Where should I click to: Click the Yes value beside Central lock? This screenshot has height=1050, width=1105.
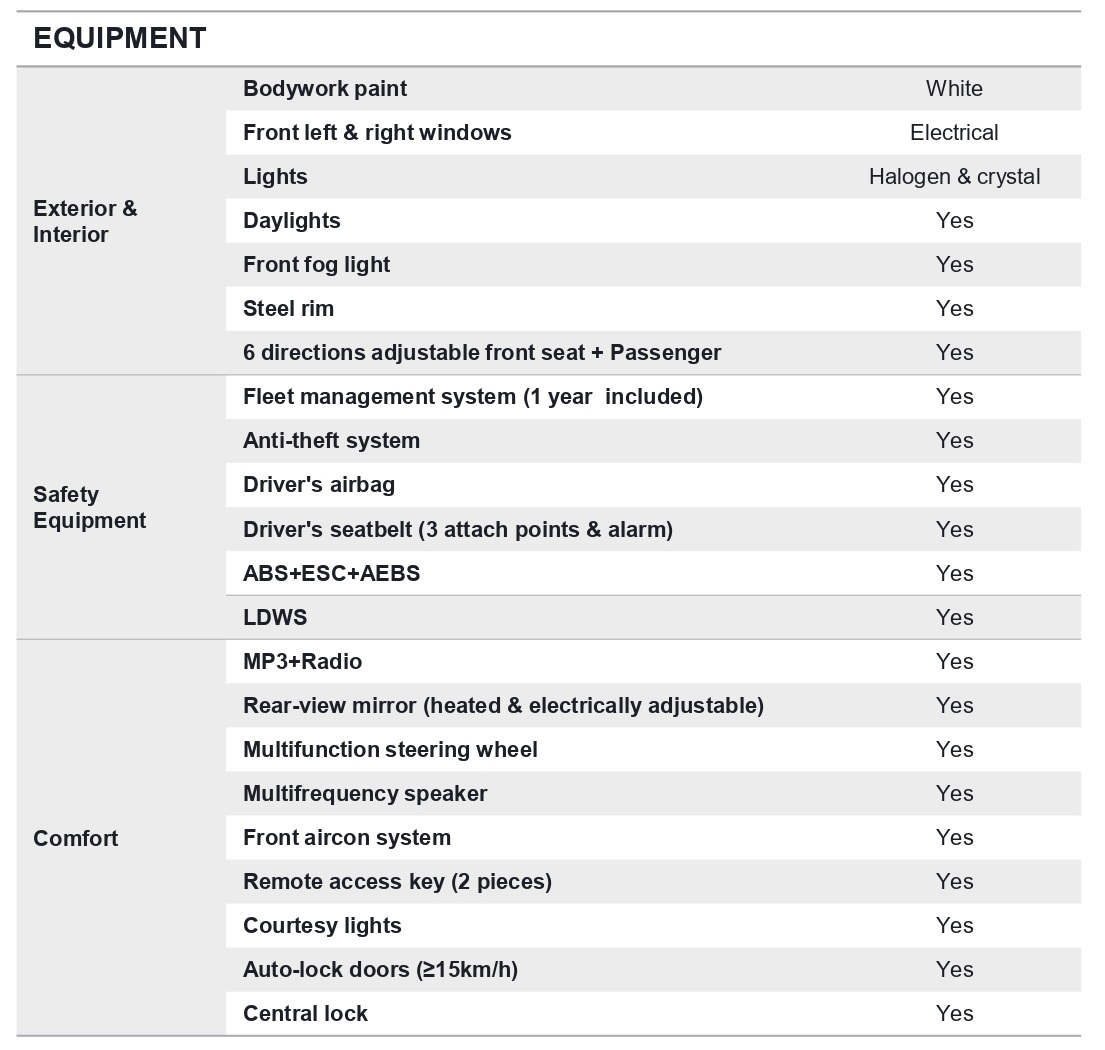[954, 1013]
